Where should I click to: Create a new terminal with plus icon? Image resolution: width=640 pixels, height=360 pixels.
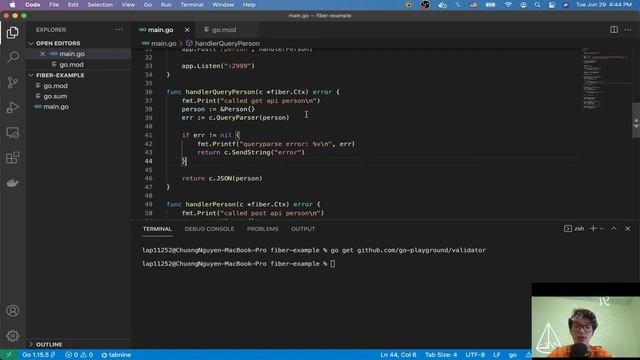(593, 229)
